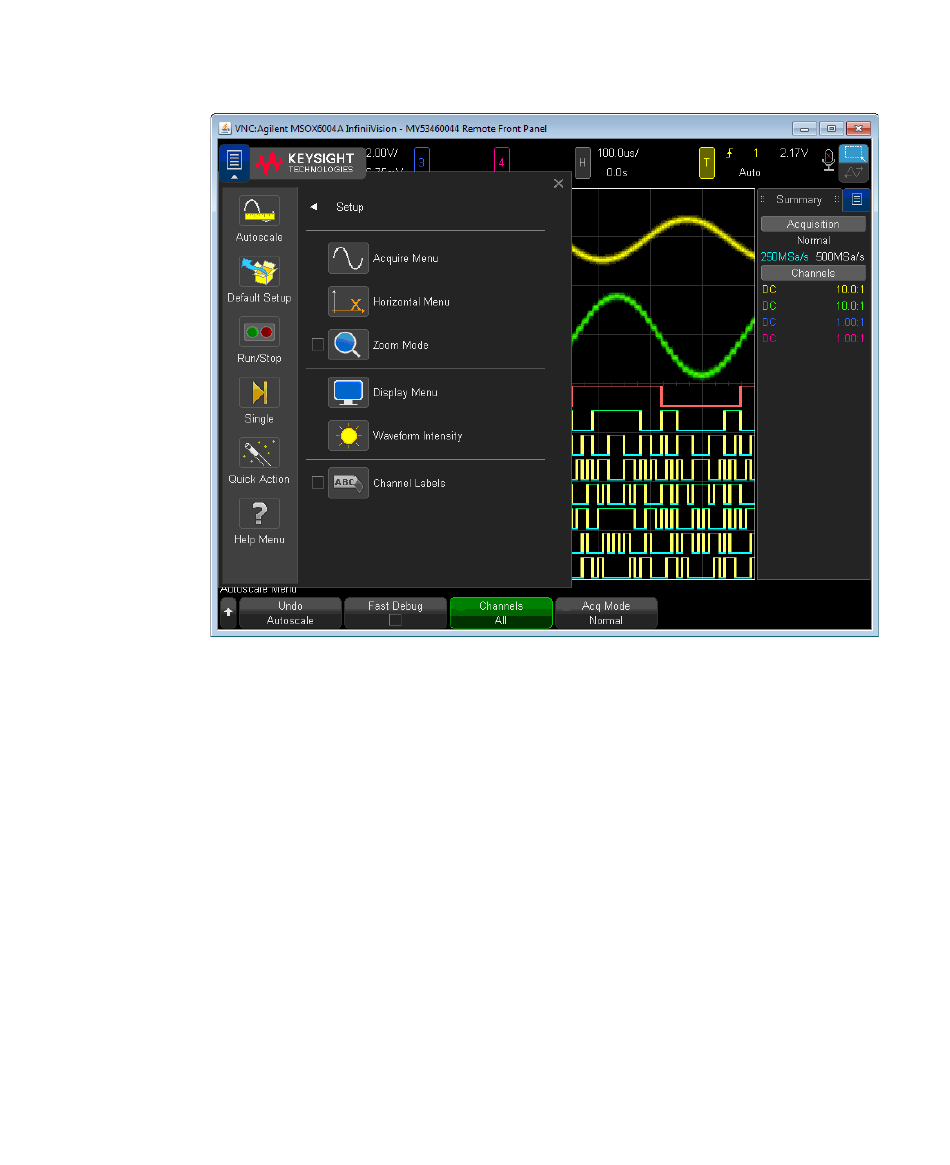Viewport: 950px width, 1165px height.
Task: Click the 2.00V/ channel scale value
Action: click(x=382, y=153)
